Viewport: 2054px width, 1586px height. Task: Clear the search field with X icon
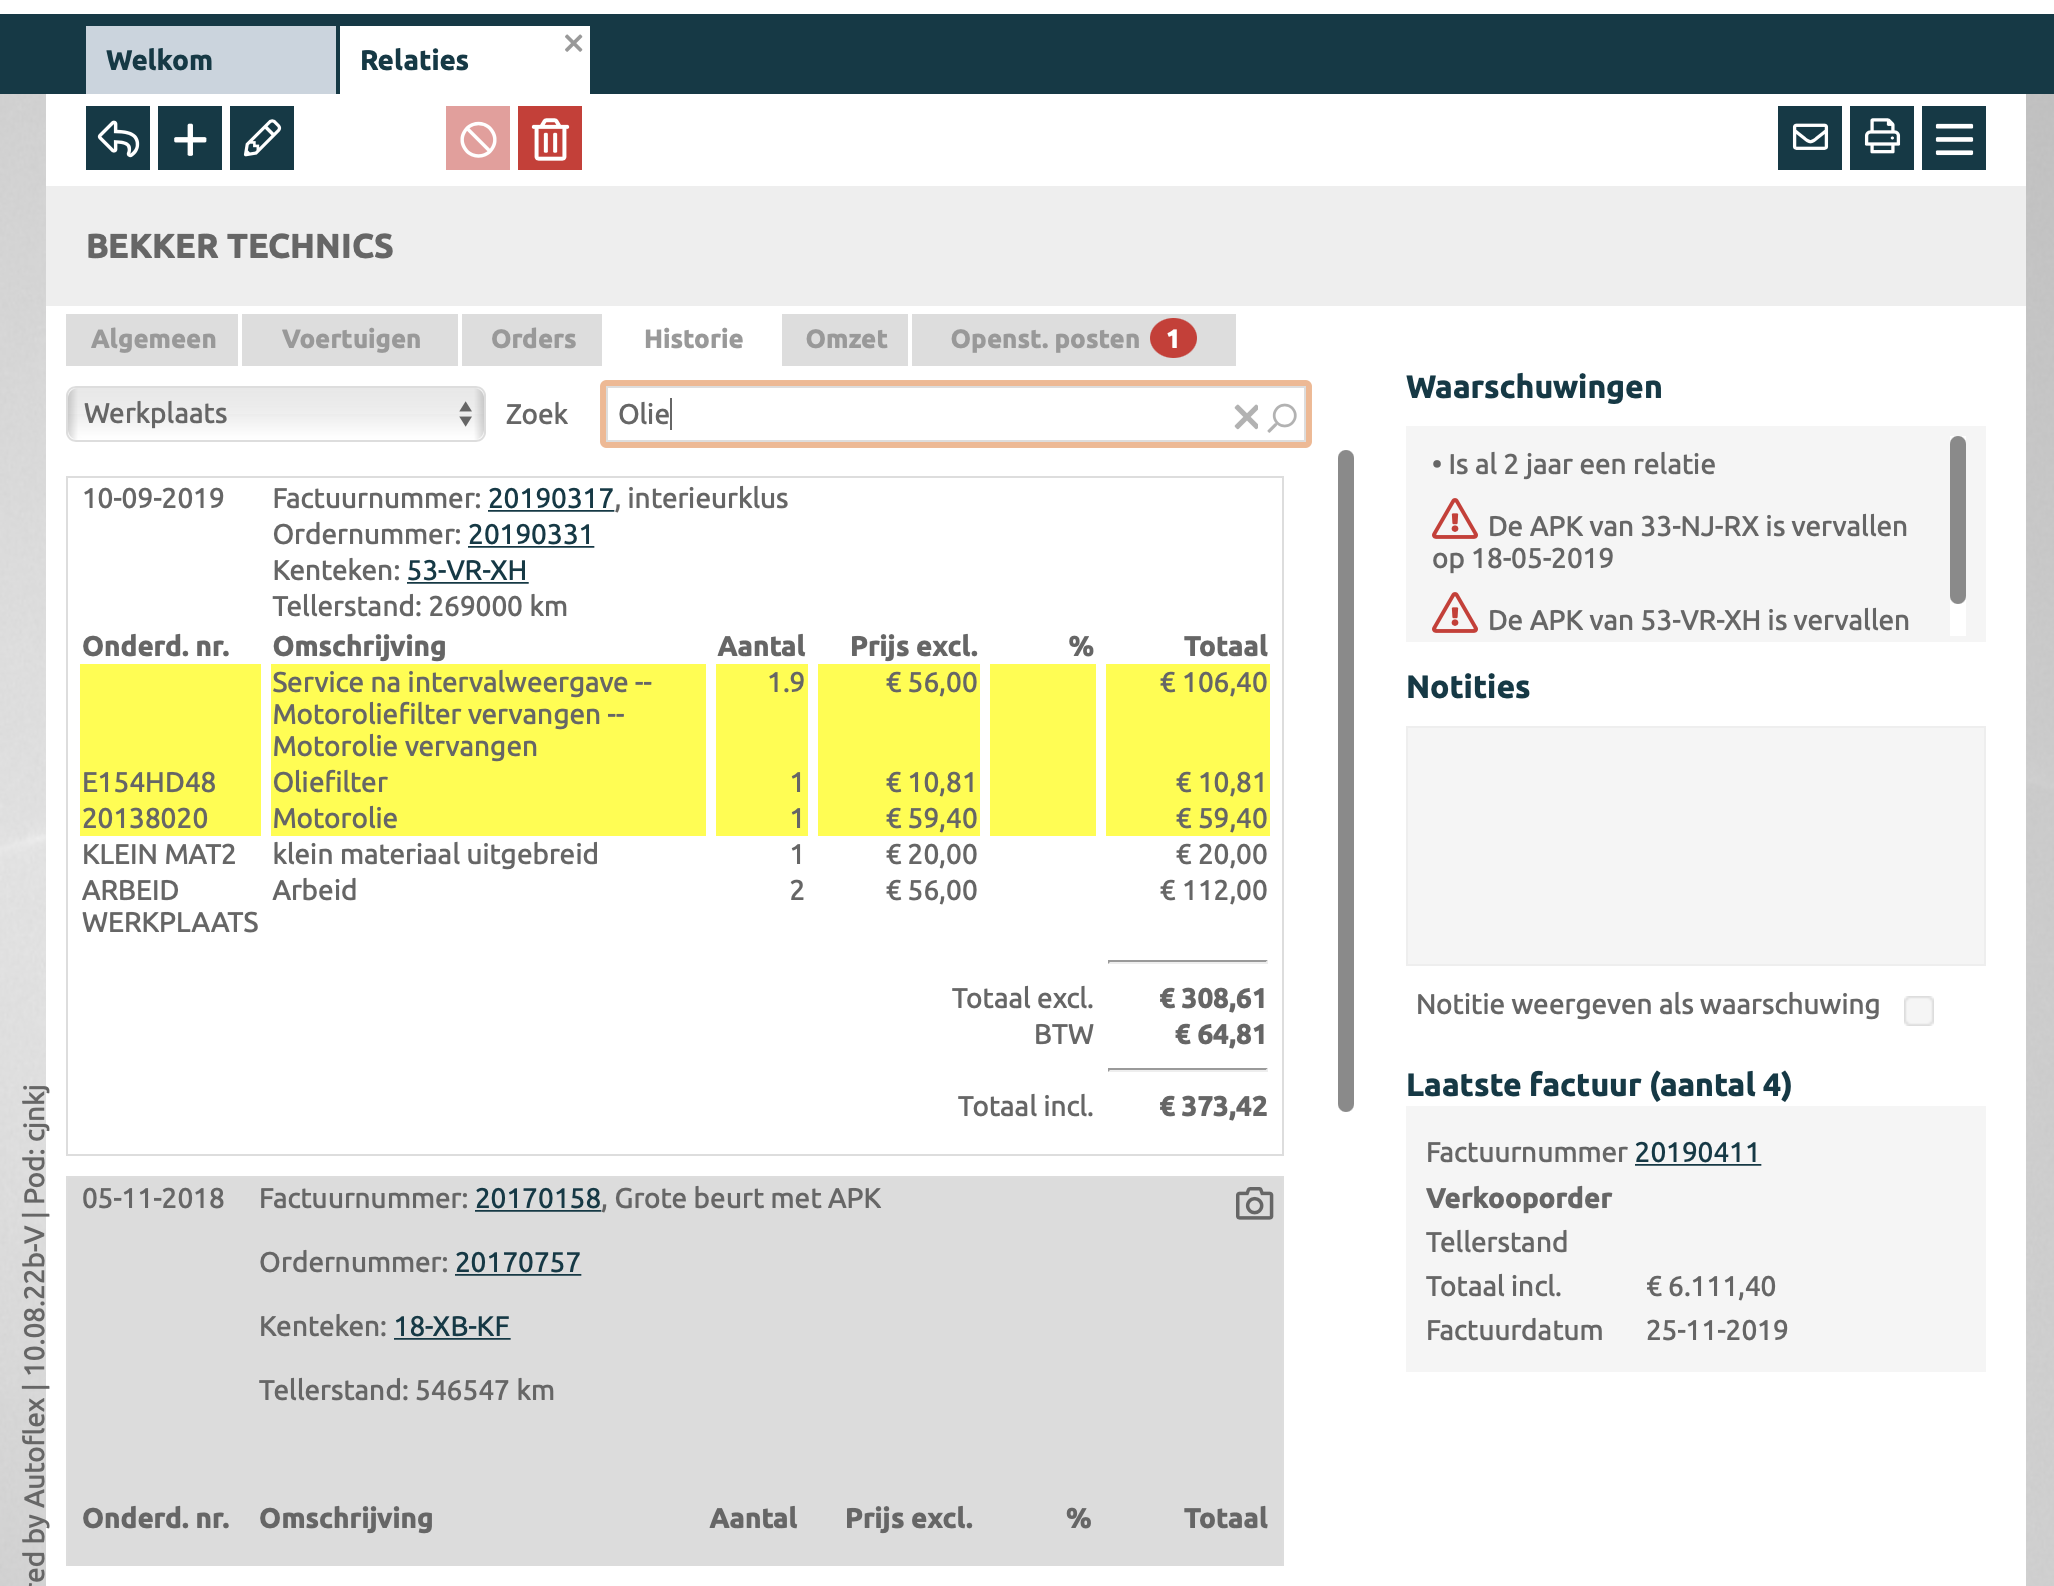[1246, 416]
